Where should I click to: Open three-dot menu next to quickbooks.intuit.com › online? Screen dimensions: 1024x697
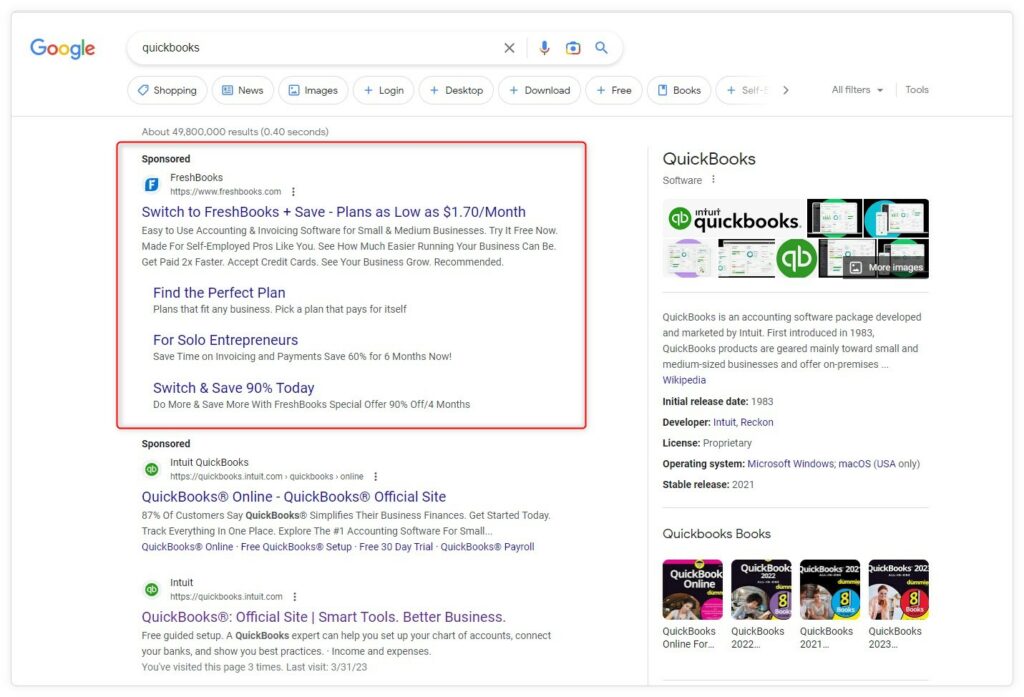point(376,477)
